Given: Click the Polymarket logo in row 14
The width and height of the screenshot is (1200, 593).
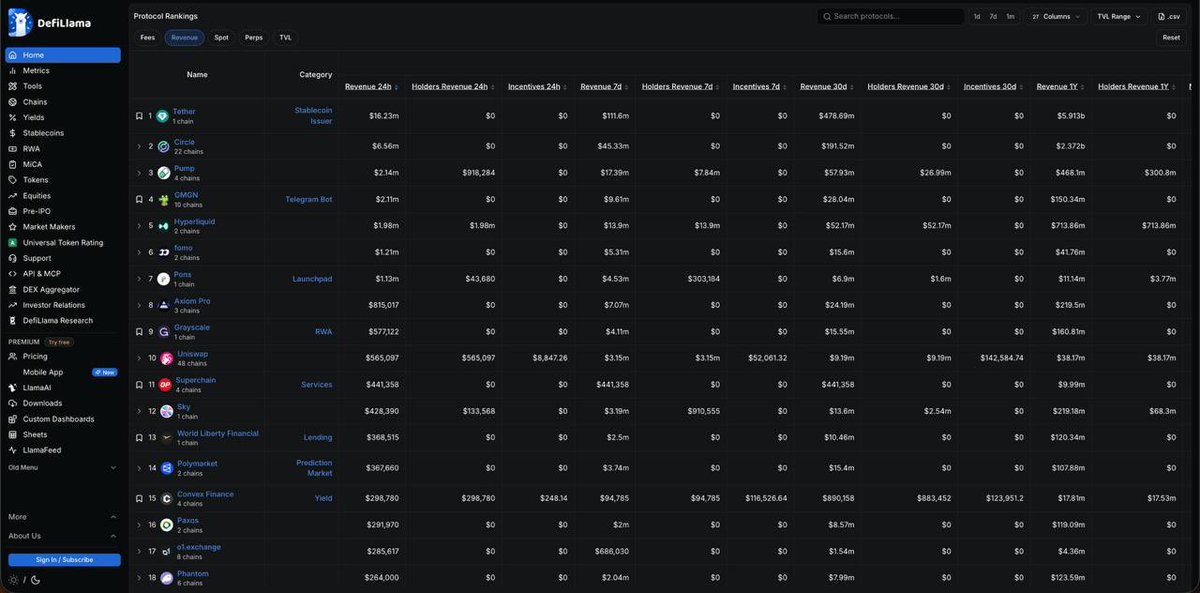Looking at the screenshot, I should pyautogui.click(x=166, y=468).
